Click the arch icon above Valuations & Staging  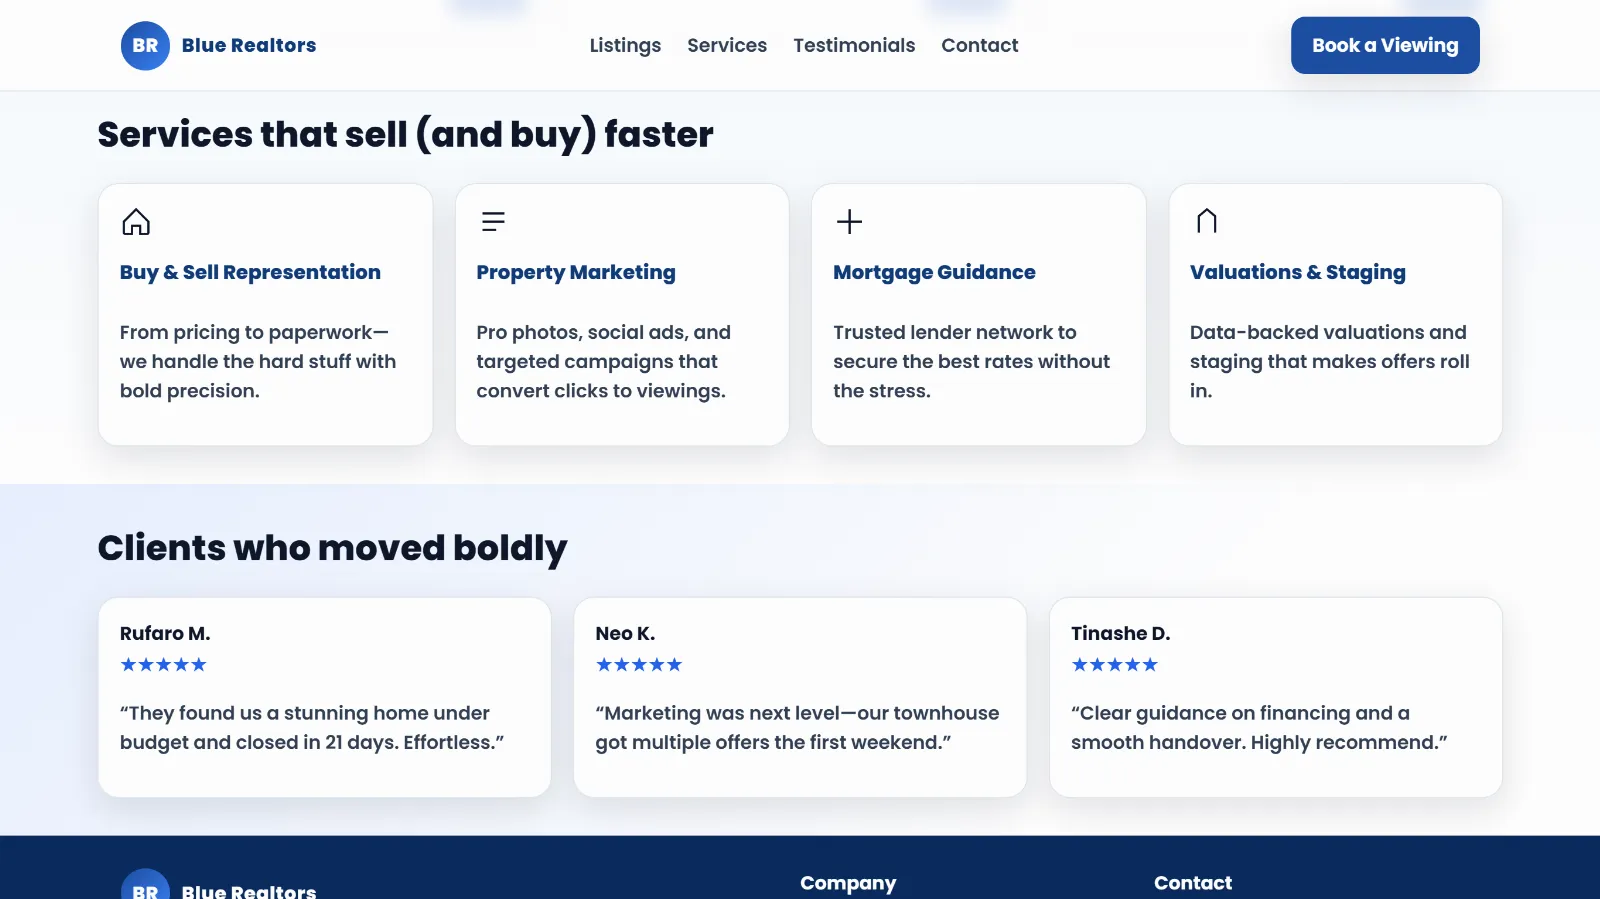(1207, 221)
